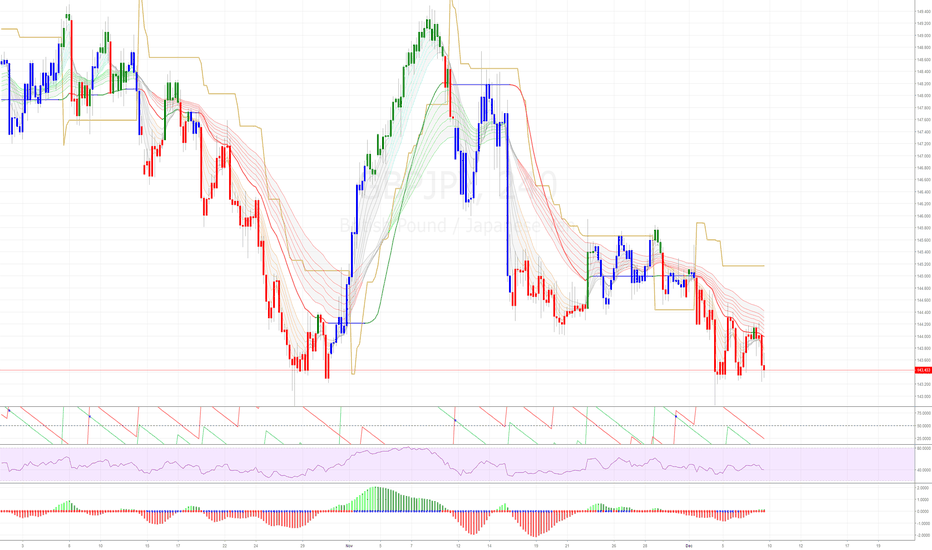
Task: Click the 143.000 price axis label
Action: pos(924,397)
